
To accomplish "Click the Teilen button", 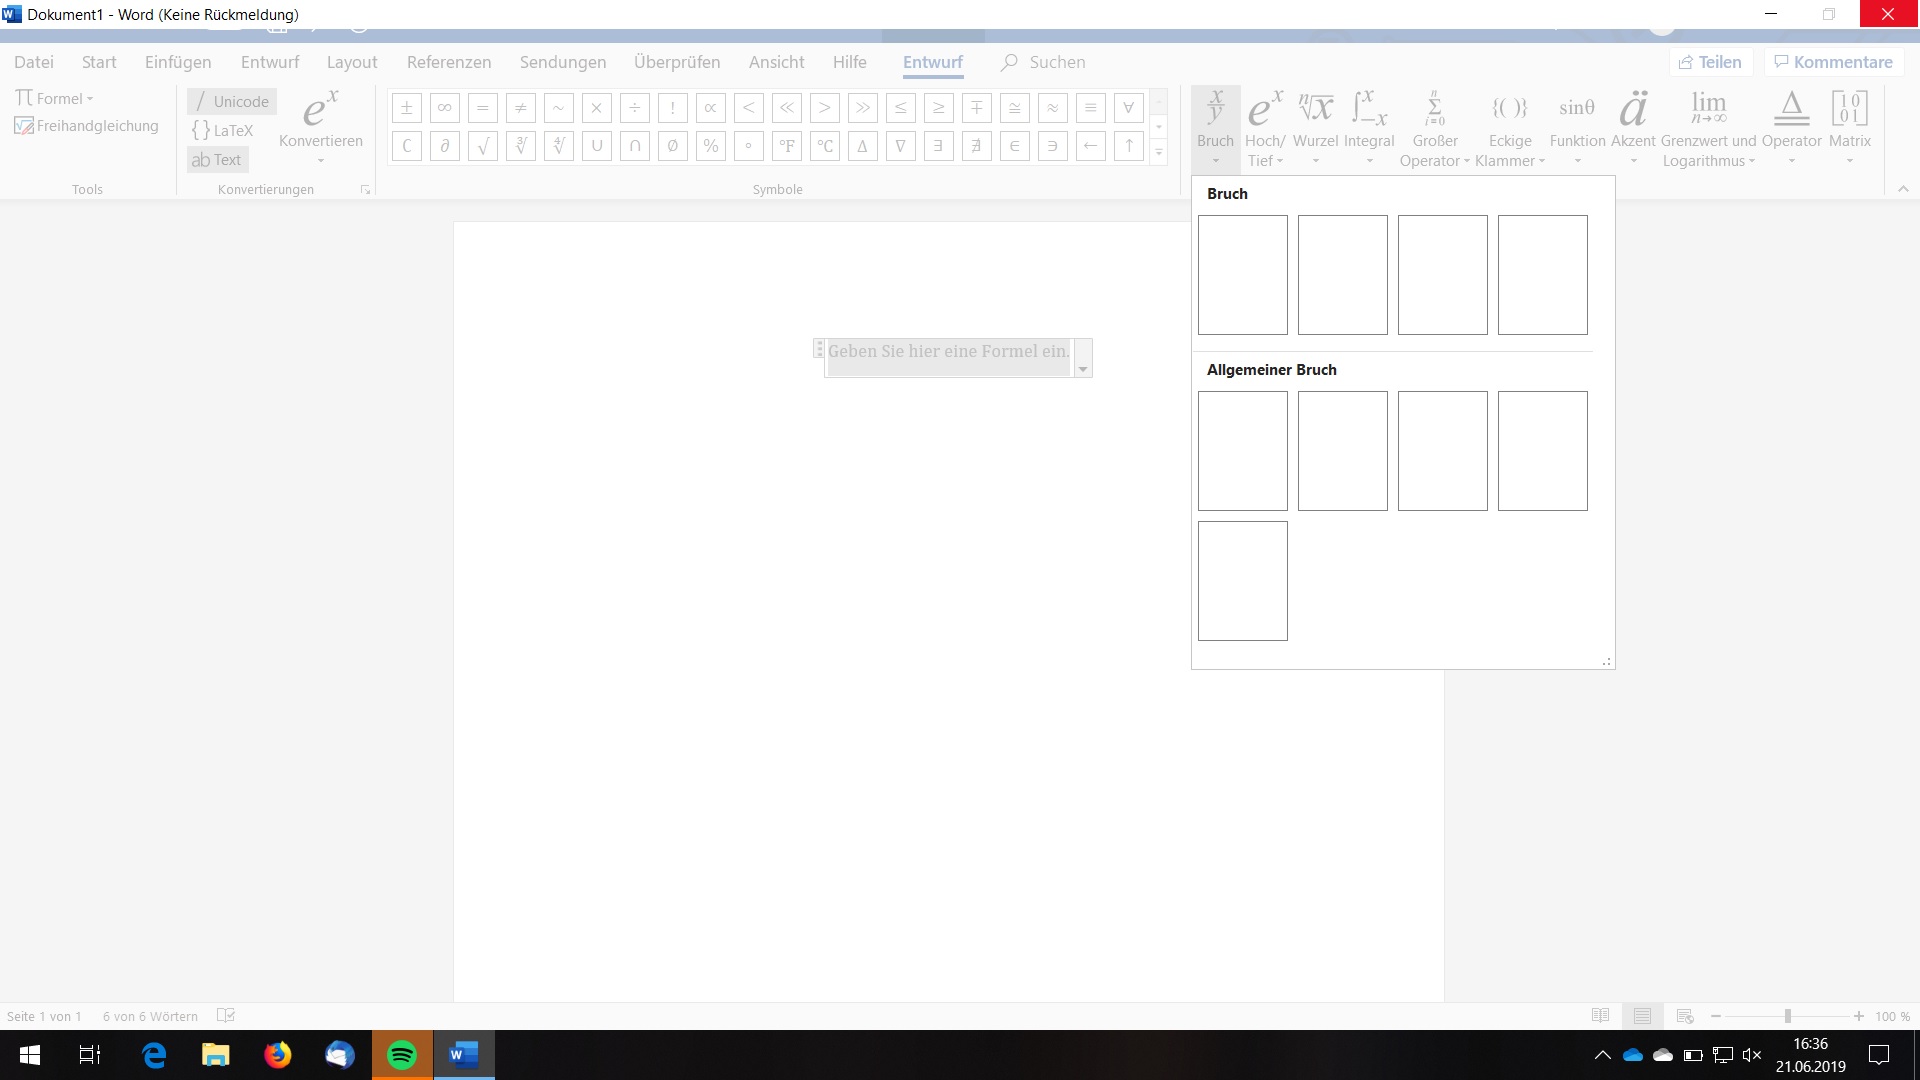I will click(1710, 62).
